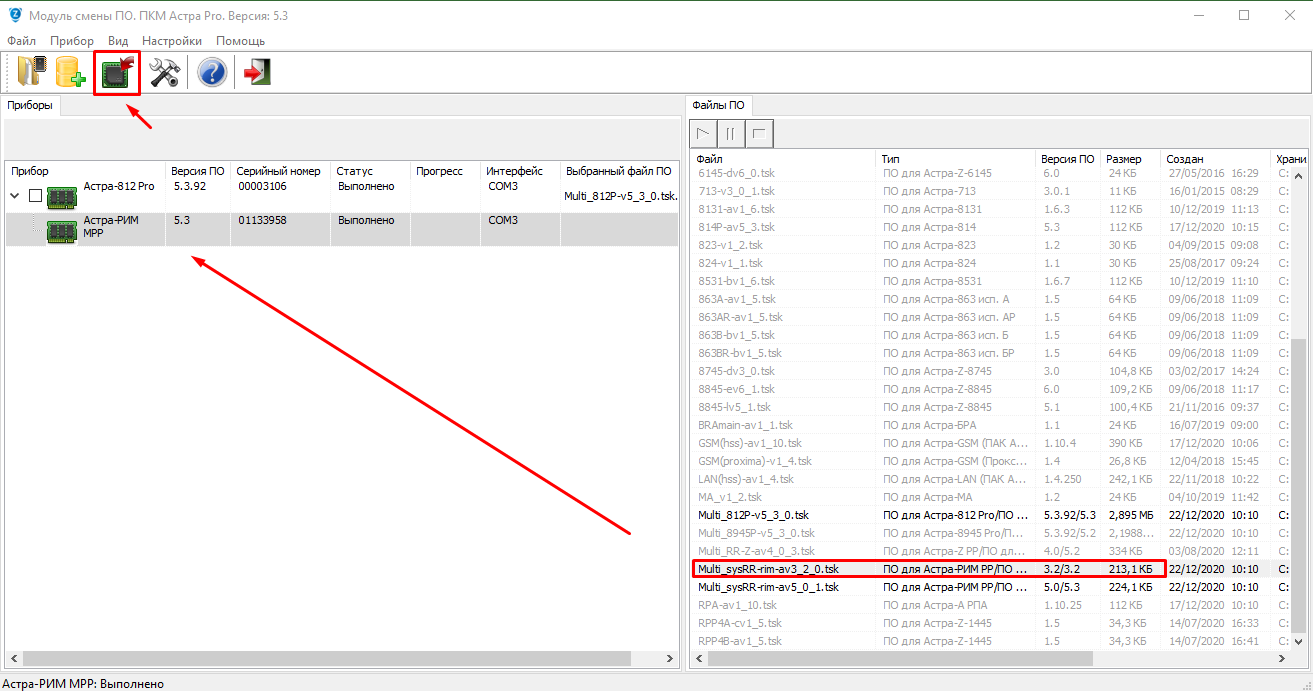Screen dimensions: 1313x691
Task: Sort devices by Статус column header
Action: (370, 171)
